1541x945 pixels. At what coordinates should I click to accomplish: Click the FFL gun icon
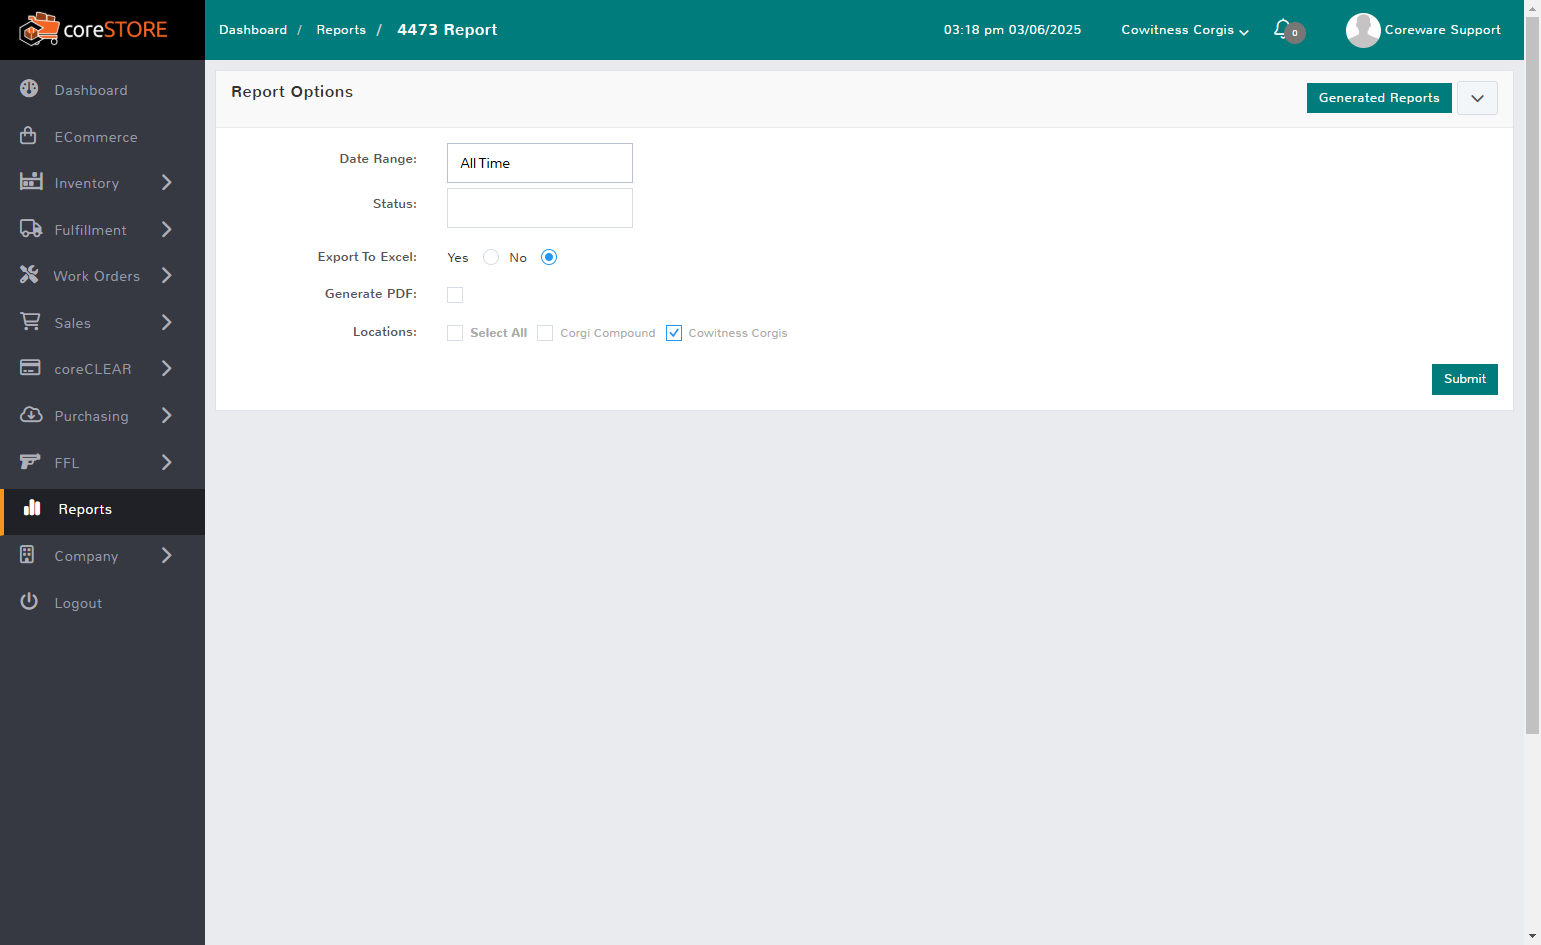(x=30, y=461)
